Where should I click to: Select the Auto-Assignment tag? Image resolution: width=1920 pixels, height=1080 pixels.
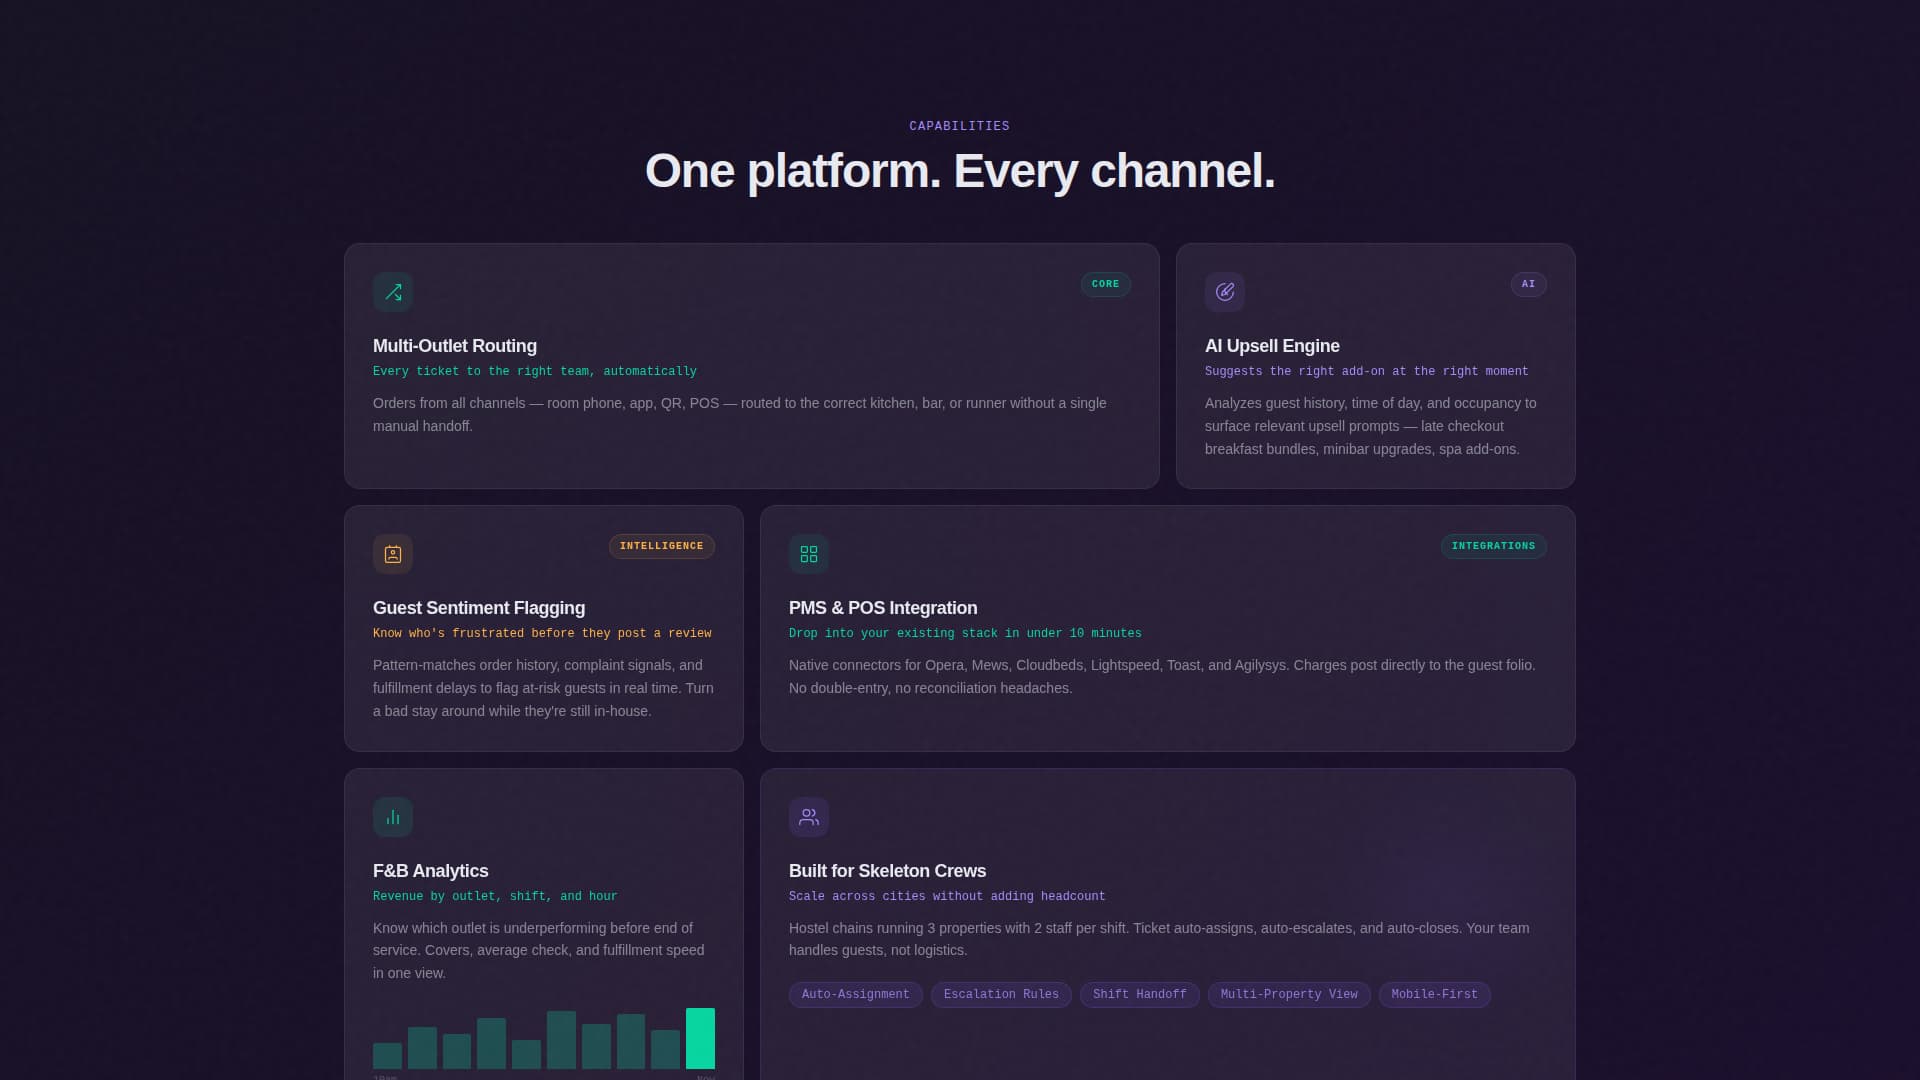coord(856,995)
